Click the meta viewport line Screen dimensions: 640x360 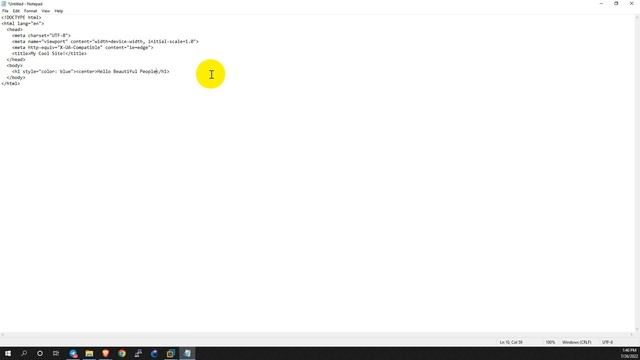(105, 42)
